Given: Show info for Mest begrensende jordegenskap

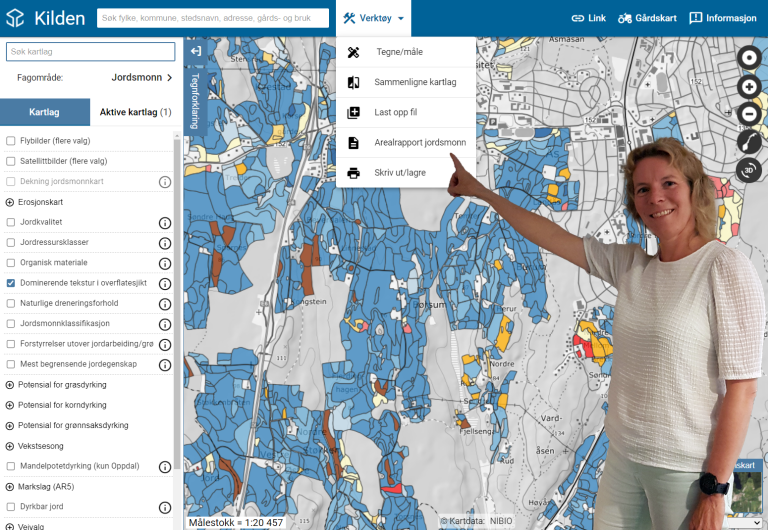Looking at the screenshot, I should click(165, 365).
